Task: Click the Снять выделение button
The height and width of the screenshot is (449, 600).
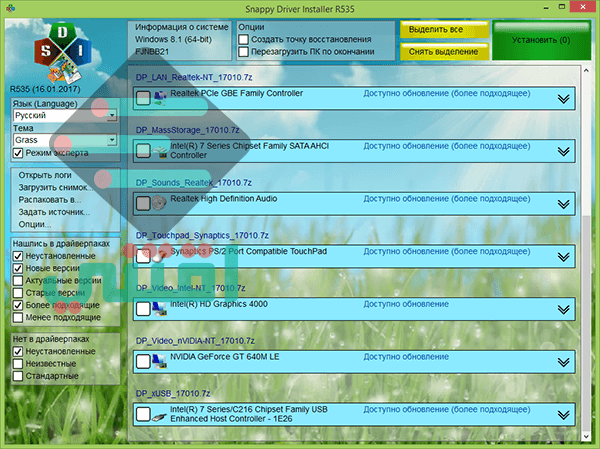Action: (x=444, y=52)
